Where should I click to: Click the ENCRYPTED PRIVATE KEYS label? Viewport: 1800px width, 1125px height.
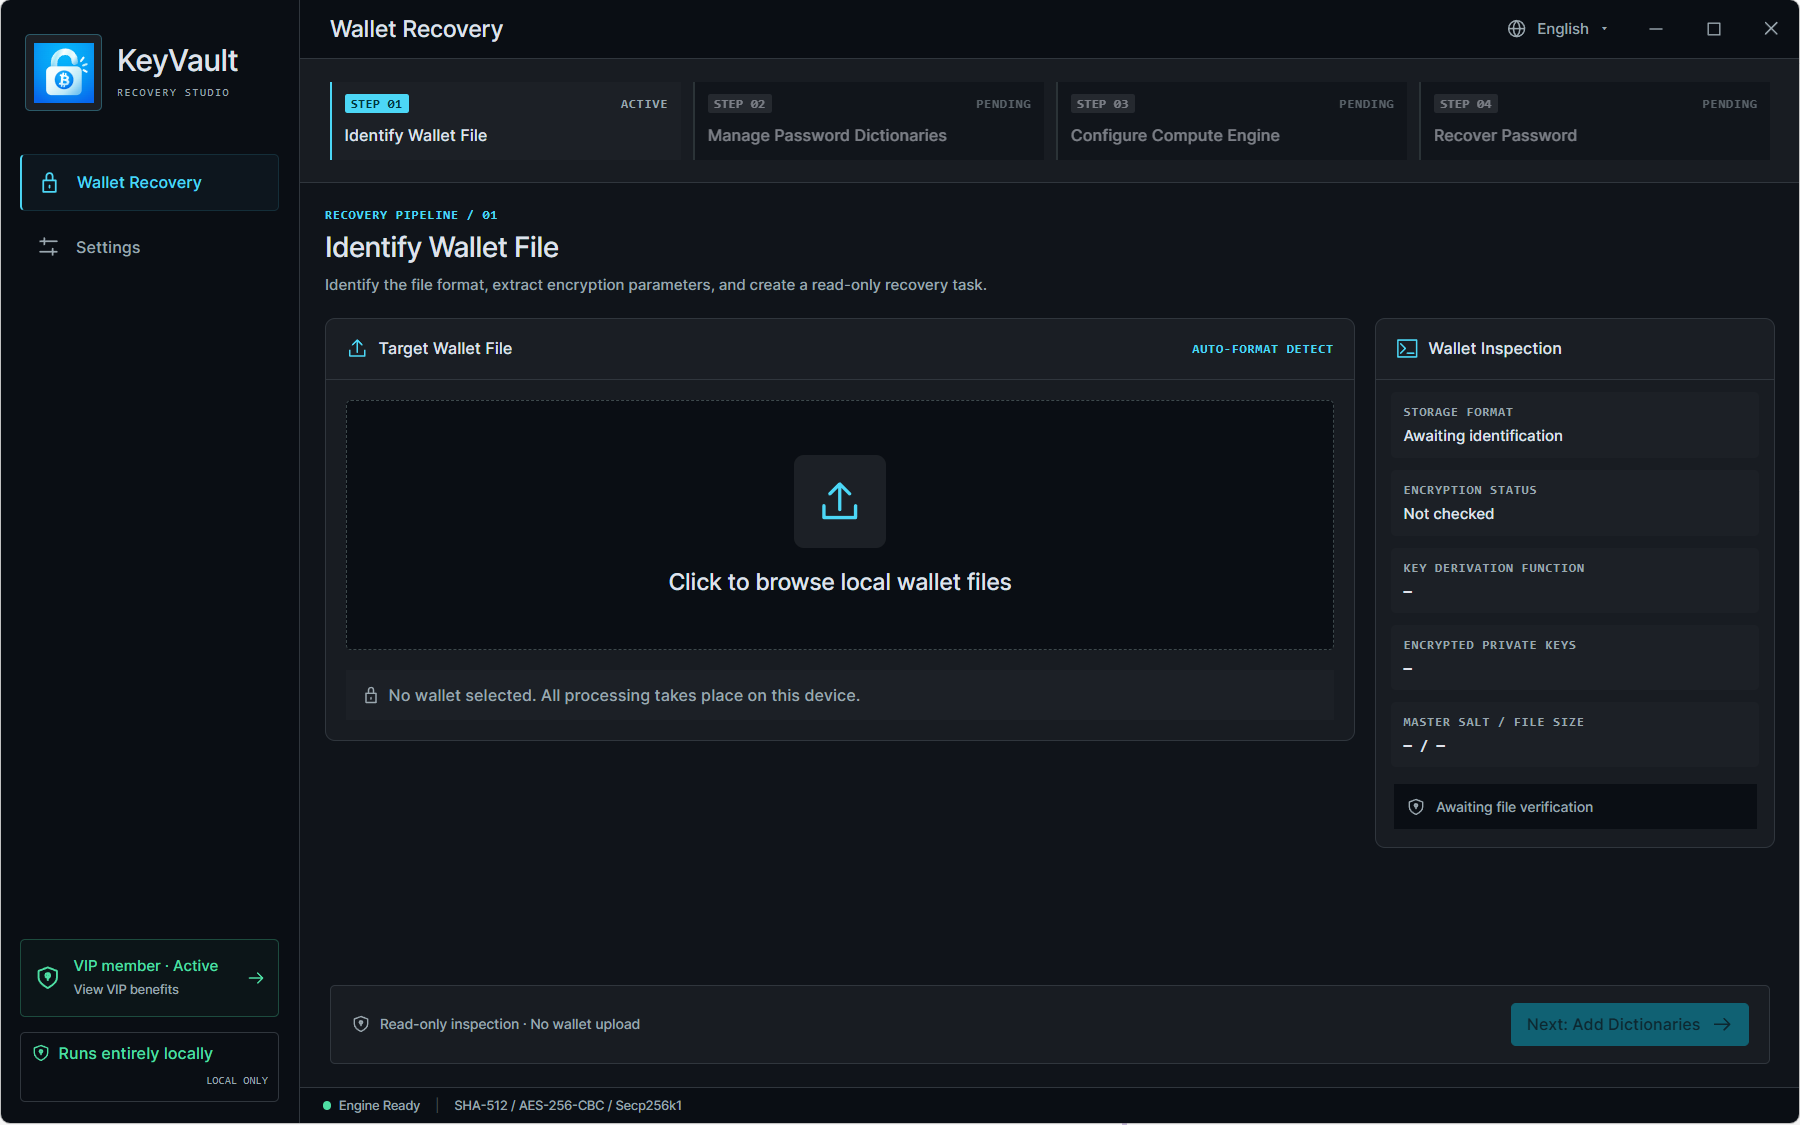[x=1490, y=645]
